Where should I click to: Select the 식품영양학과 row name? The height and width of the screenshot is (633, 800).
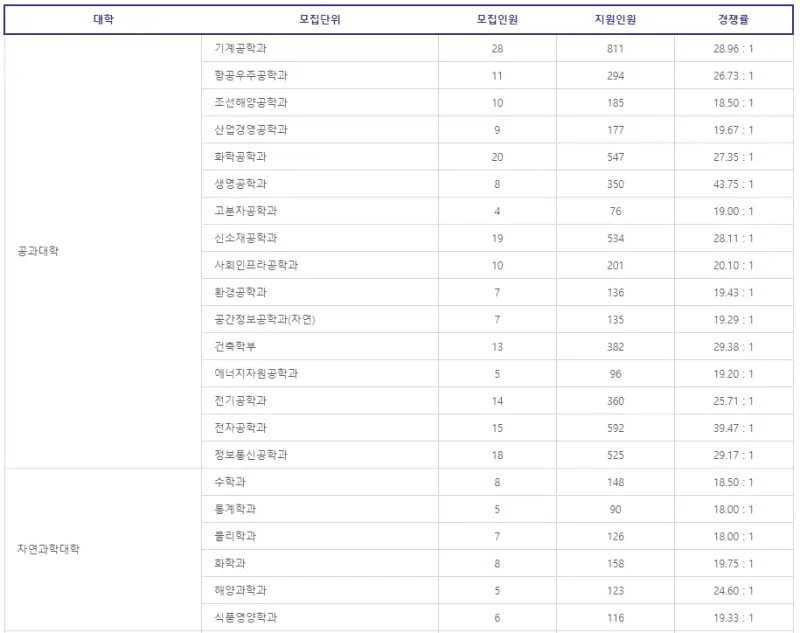[x=246, y=617]
